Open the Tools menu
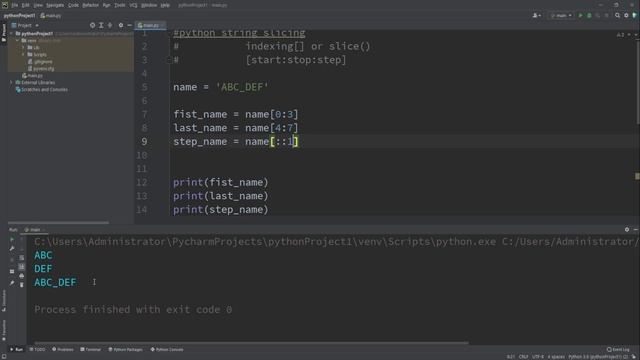Screen dimensions: 640x360 pyautogui.click(x=120, y=5)
